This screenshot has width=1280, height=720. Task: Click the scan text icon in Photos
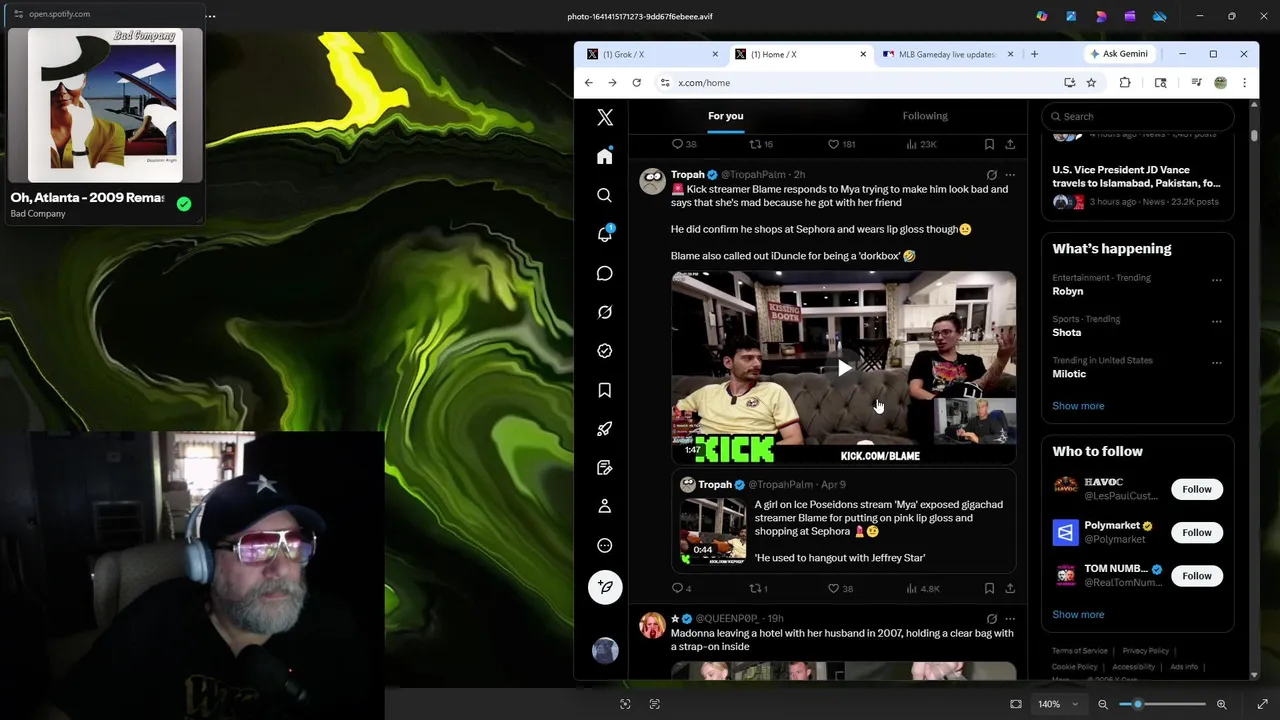pyautogui.click(x=655, y=704)
